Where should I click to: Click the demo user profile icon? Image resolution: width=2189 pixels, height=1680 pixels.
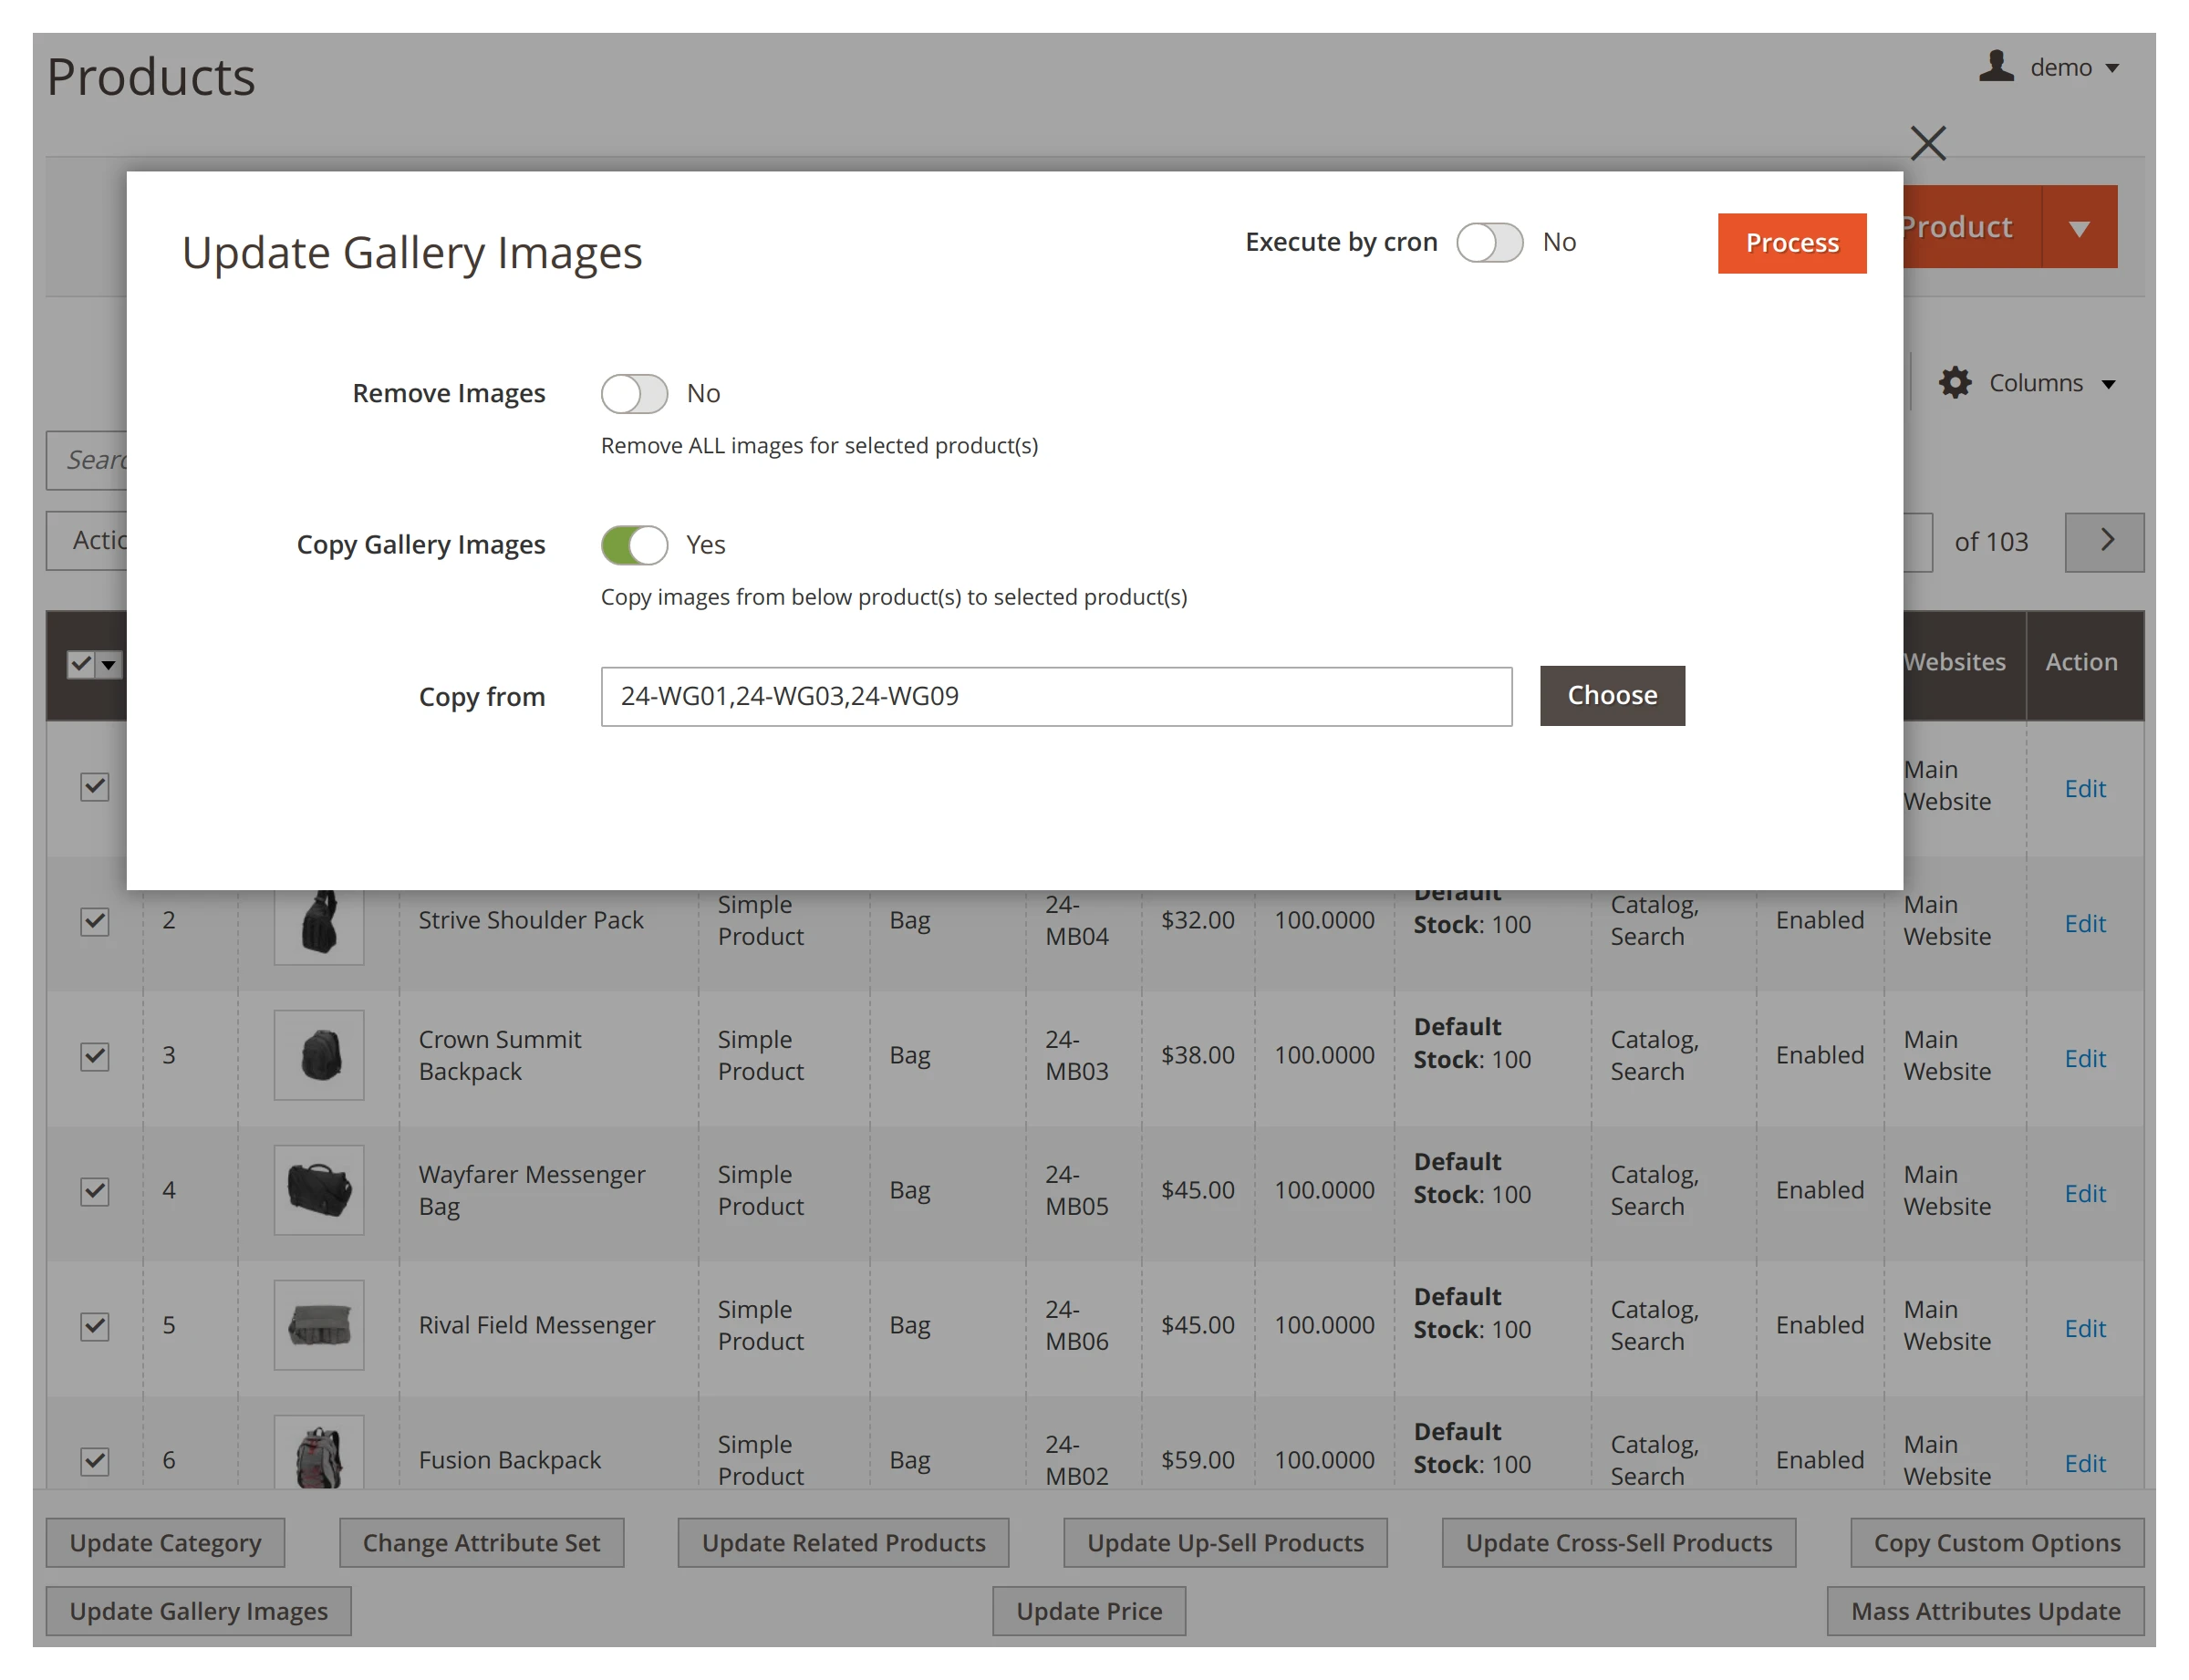[x=1995, y=66]
